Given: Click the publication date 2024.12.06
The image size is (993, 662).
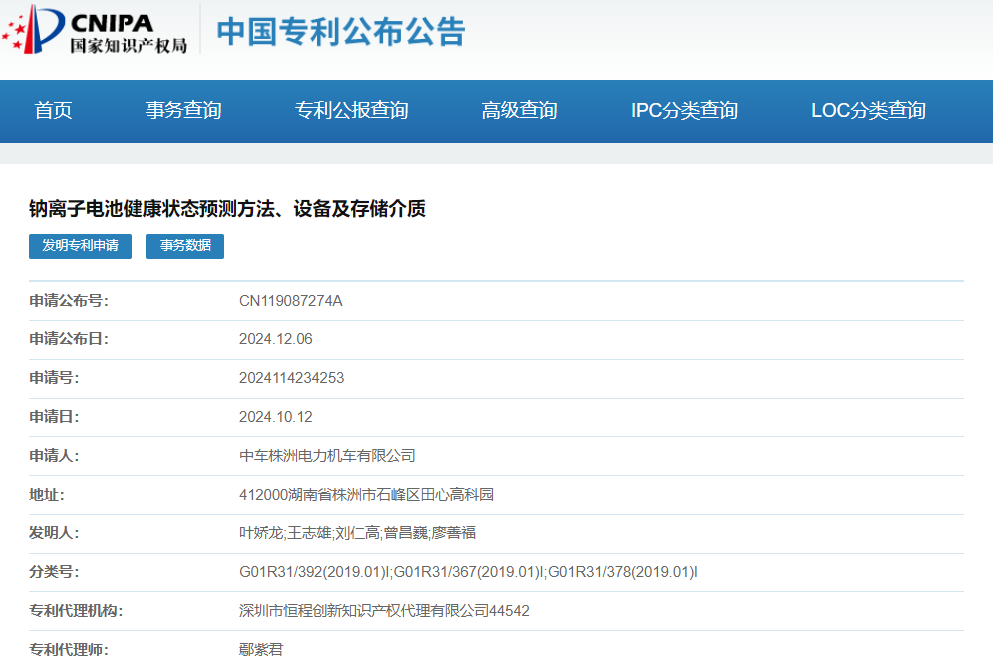Looking at the screenshot, I should pos(275,339).
